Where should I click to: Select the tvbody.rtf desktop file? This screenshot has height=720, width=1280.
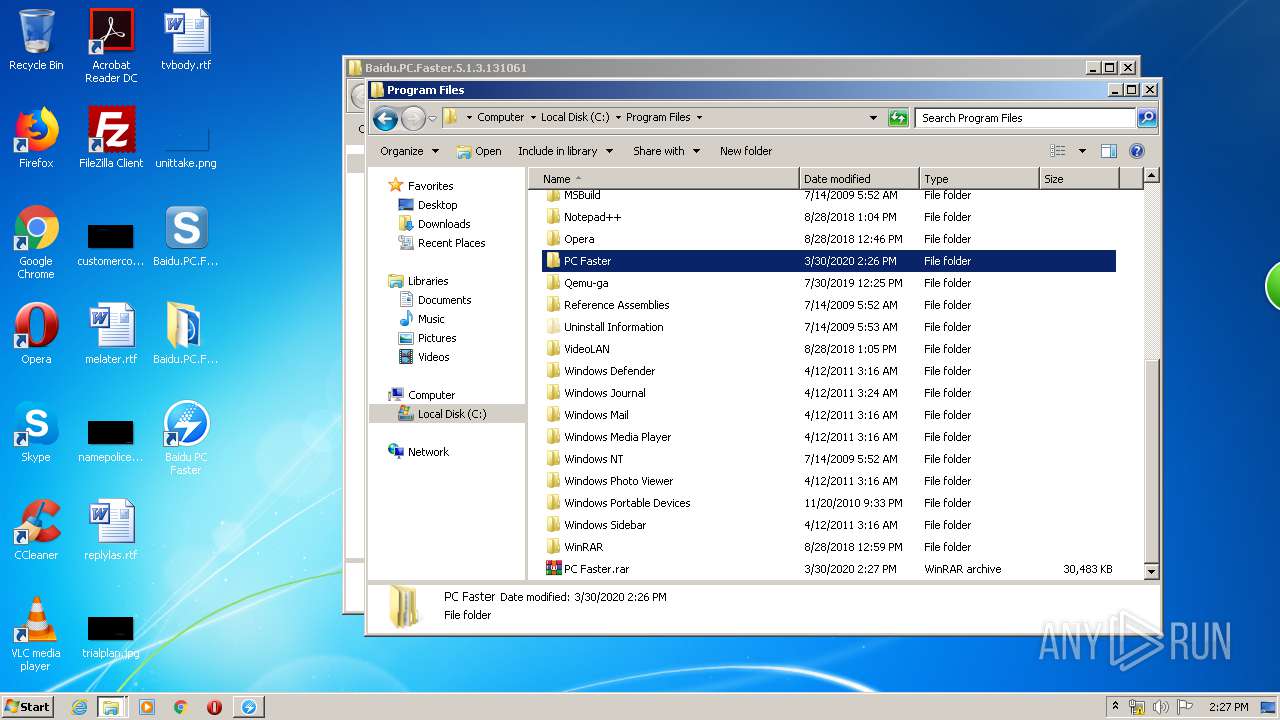[x=186, y=40]
